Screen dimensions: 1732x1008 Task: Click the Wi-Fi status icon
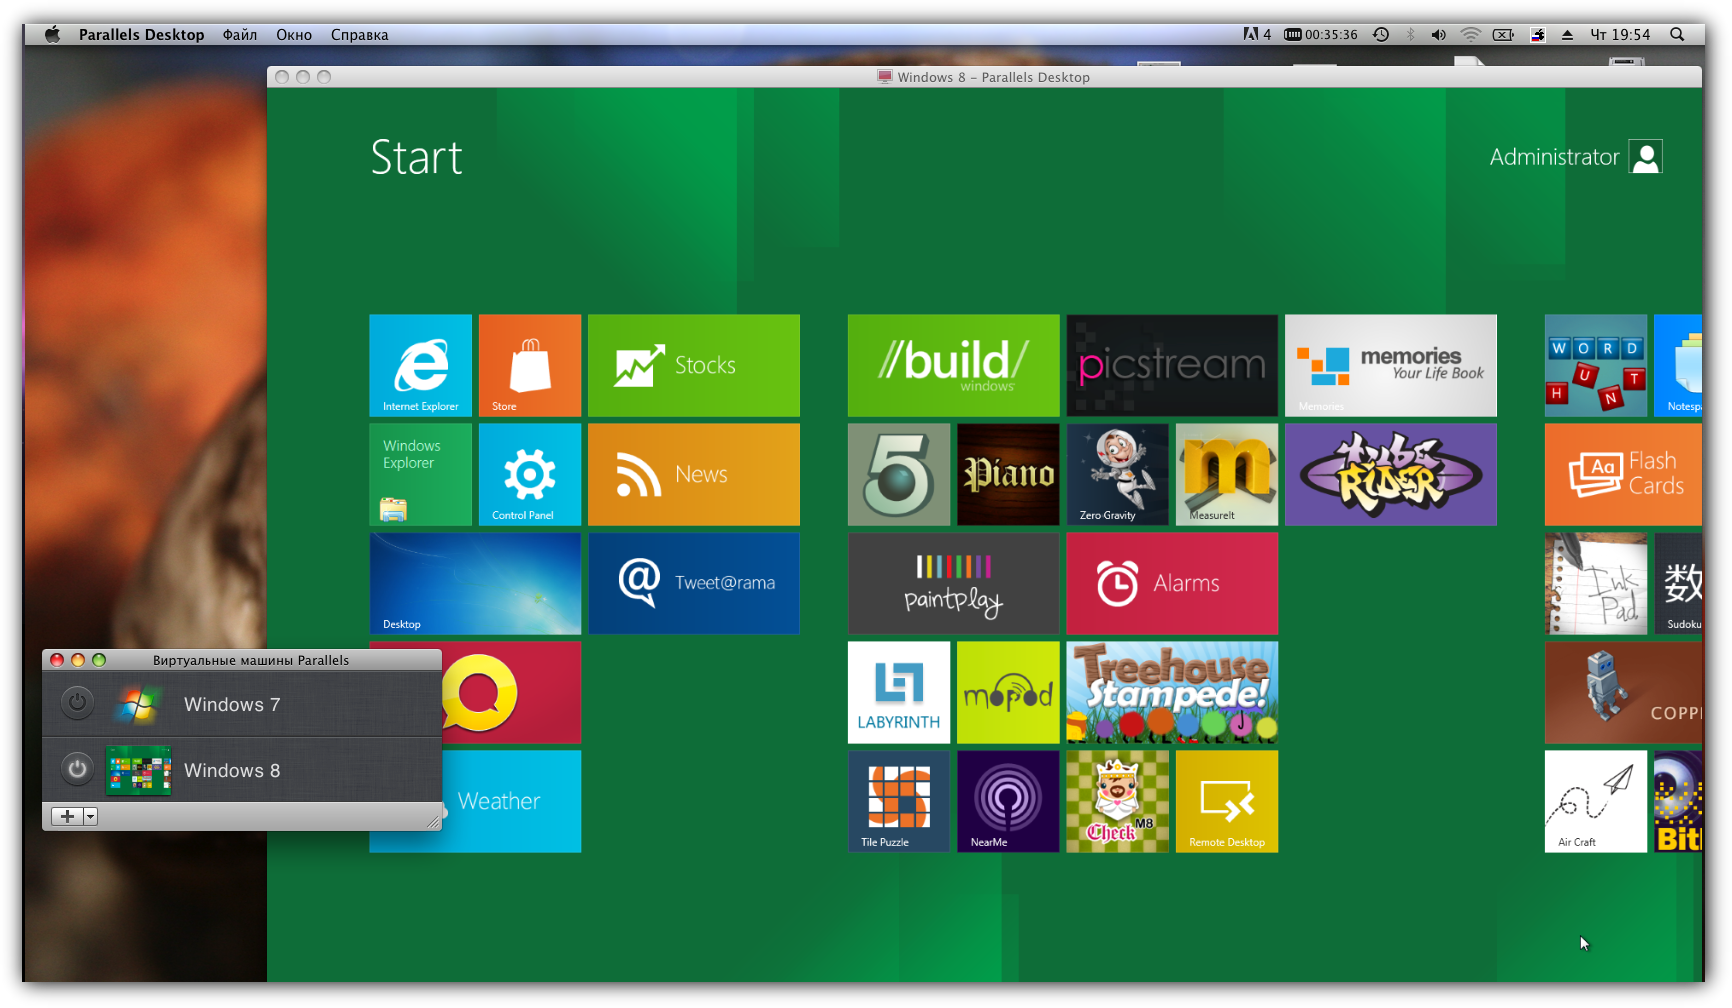pos(1470,34)
